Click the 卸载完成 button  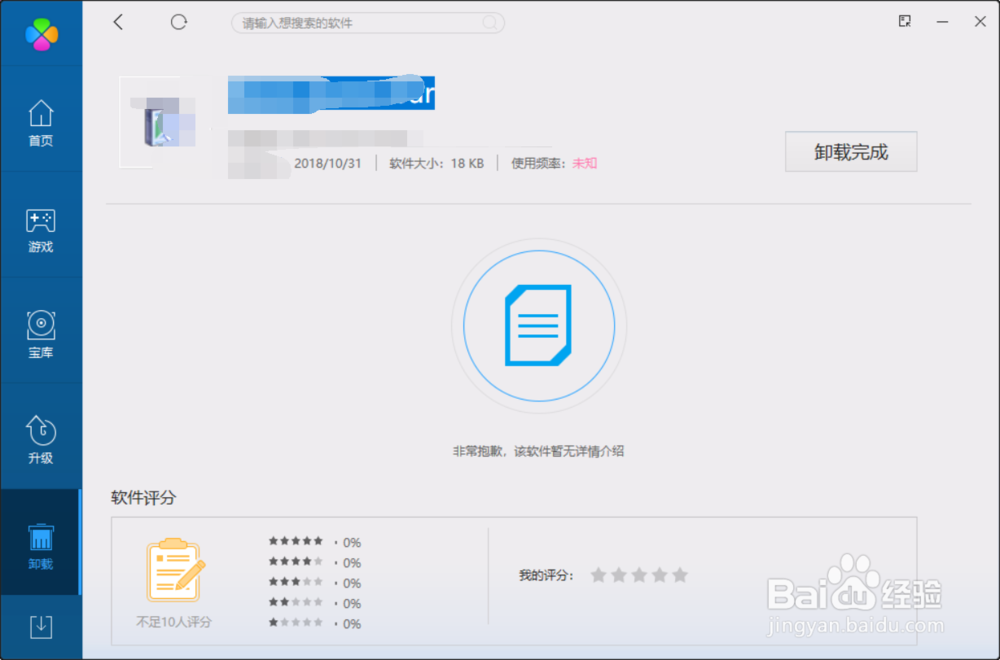pyautogui.click(x=851, y=152)
